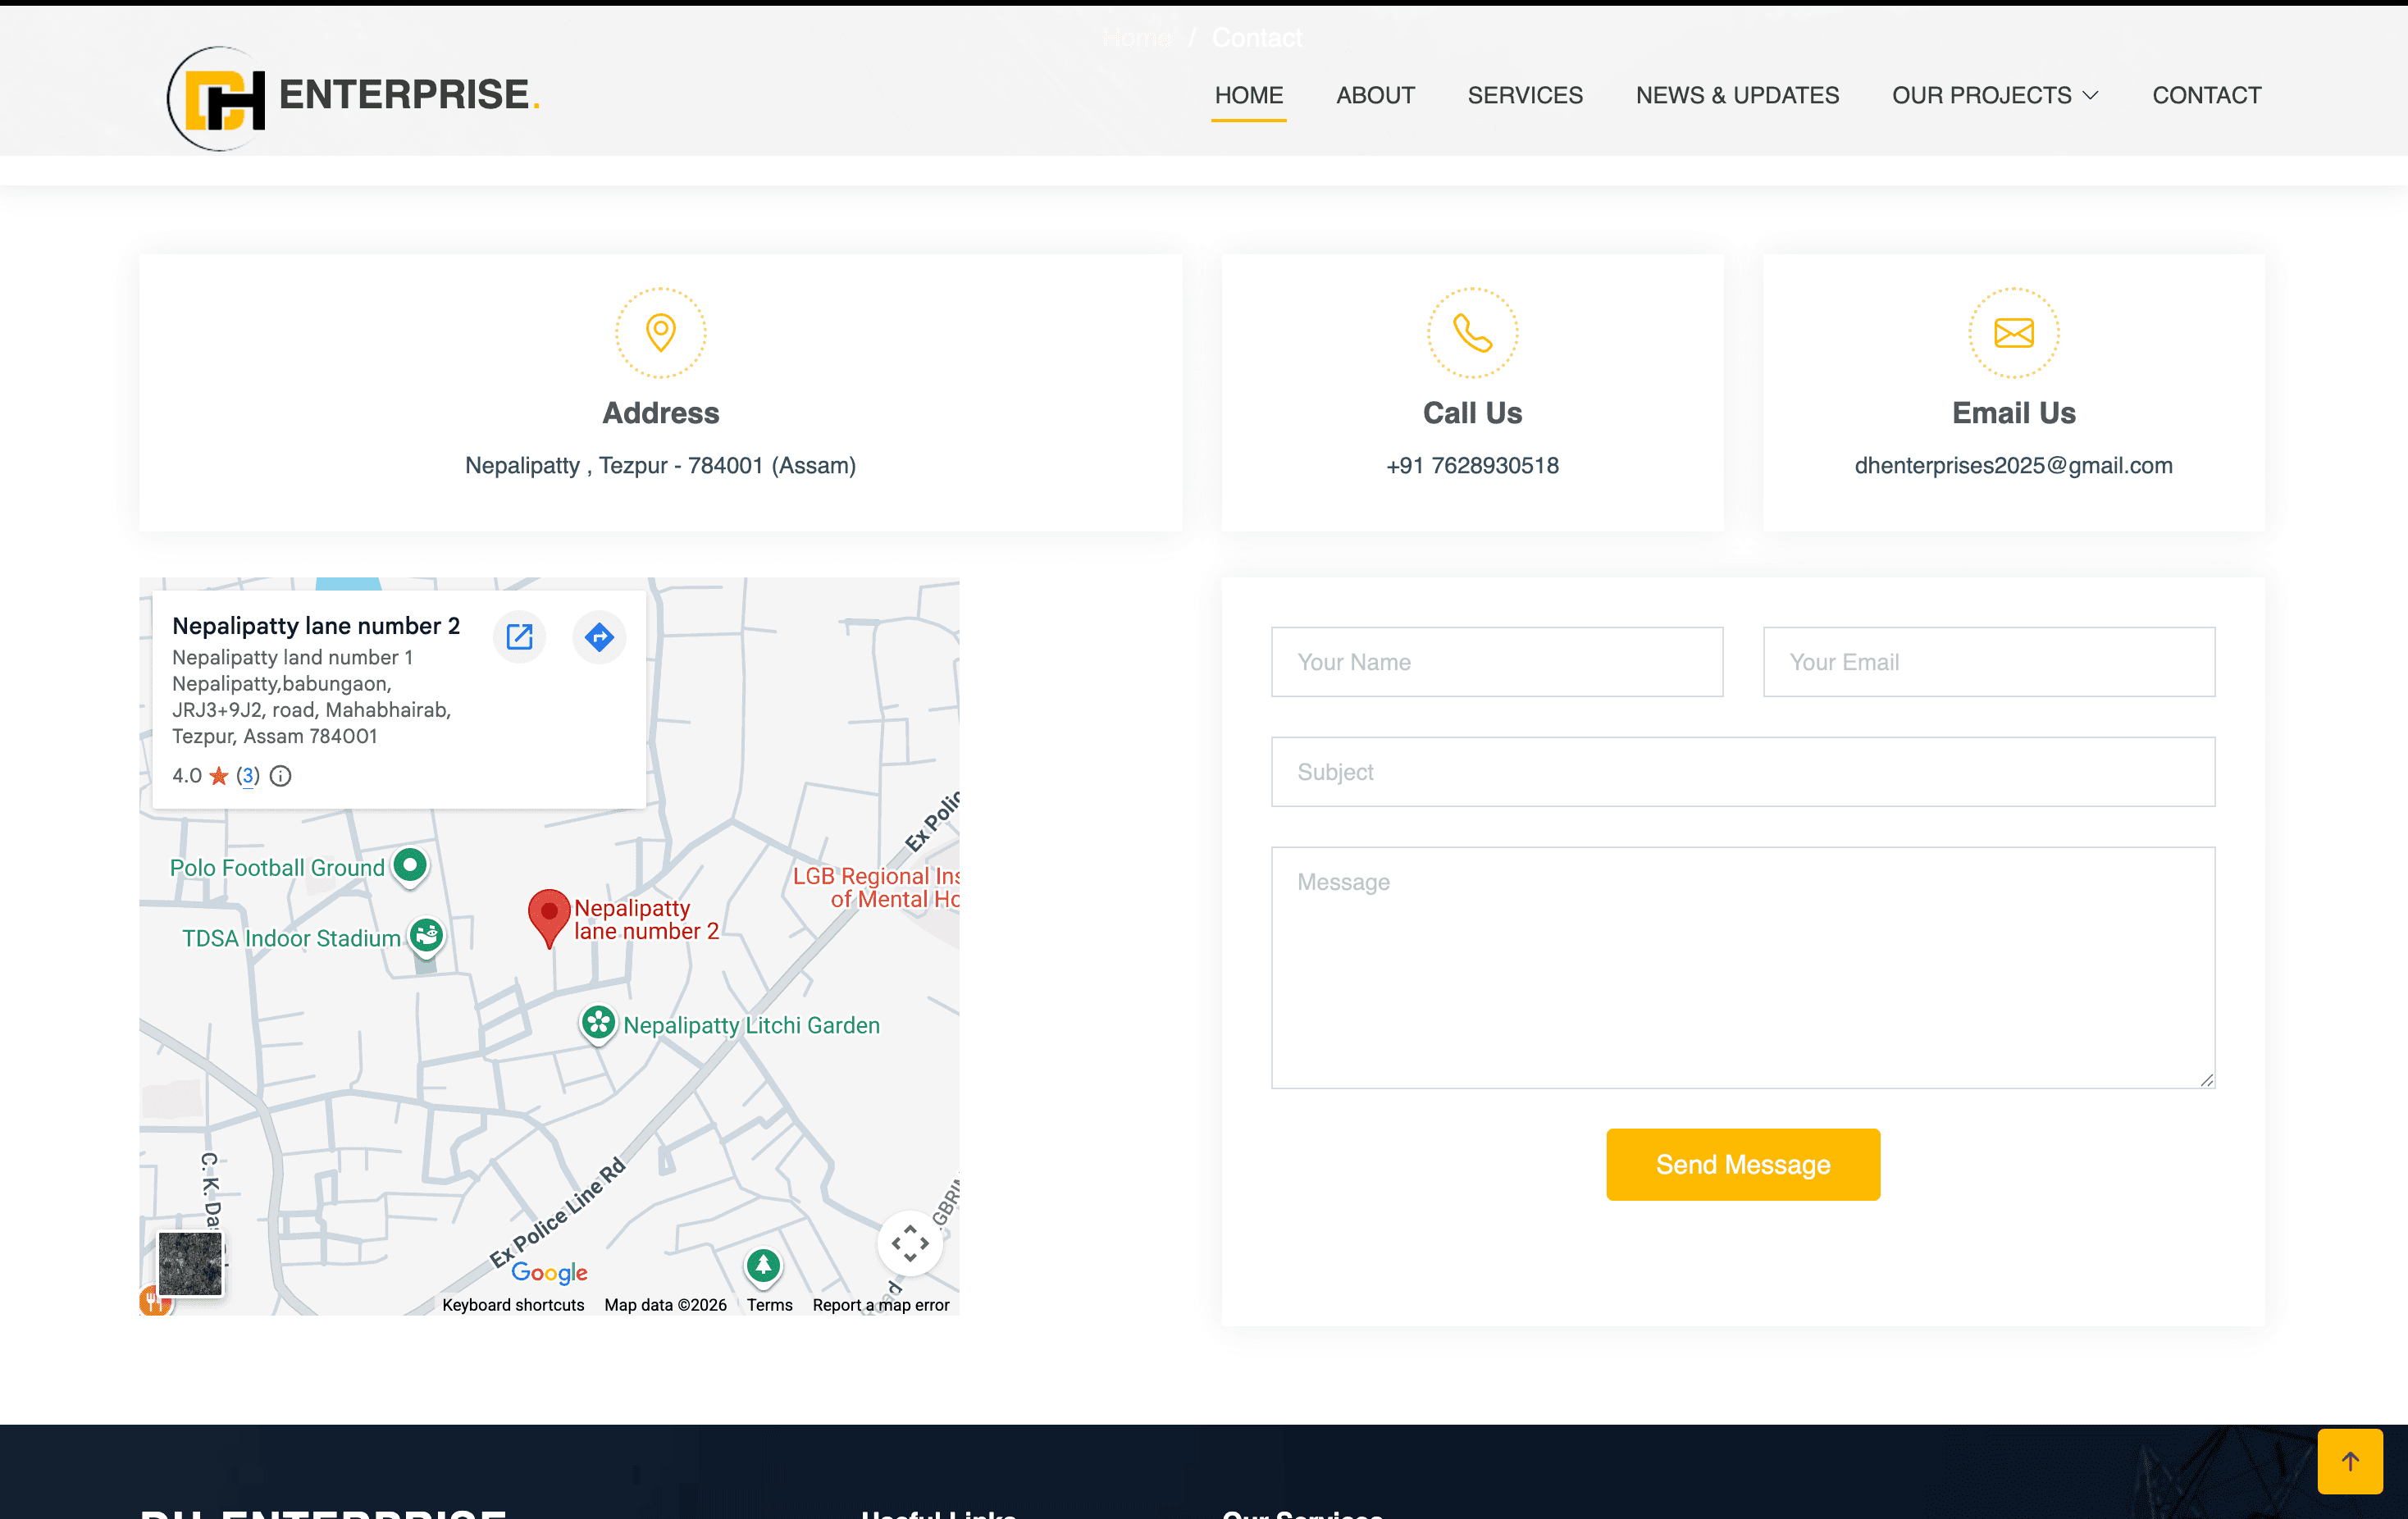
Task: Open Keyboard shortcuts on map
Action: coord(513,1304)
